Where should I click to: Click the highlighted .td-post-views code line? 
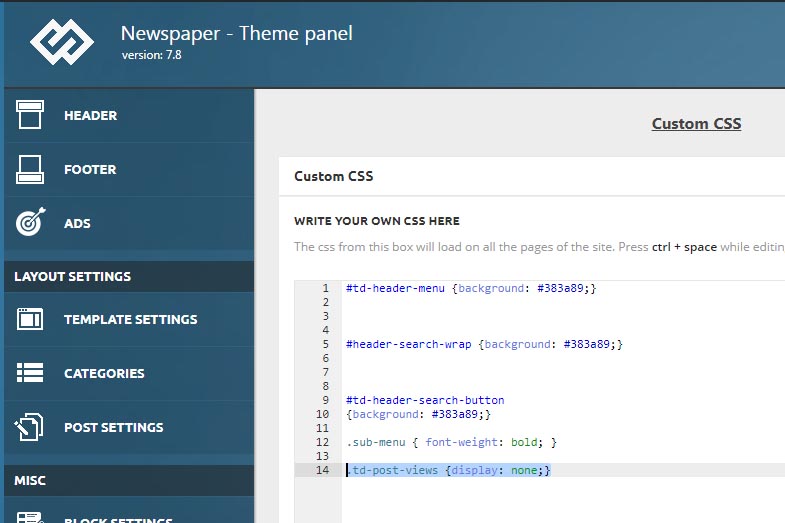449,470
